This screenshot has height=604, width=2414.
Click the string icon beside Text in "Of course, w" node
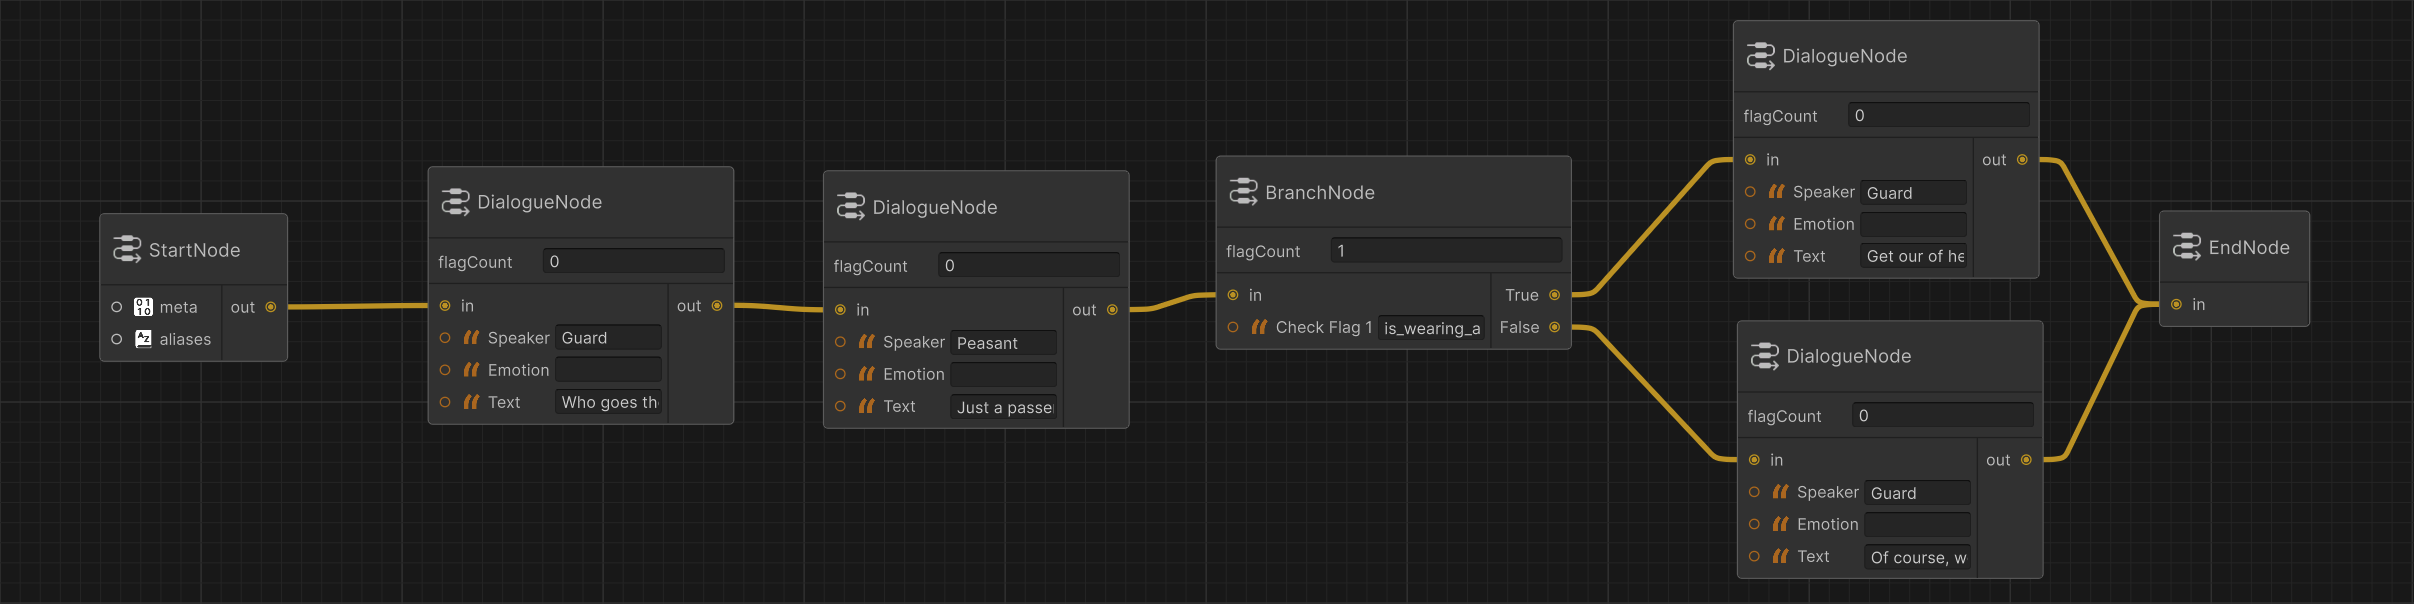pyautogui.click(x=1780, y=556)
